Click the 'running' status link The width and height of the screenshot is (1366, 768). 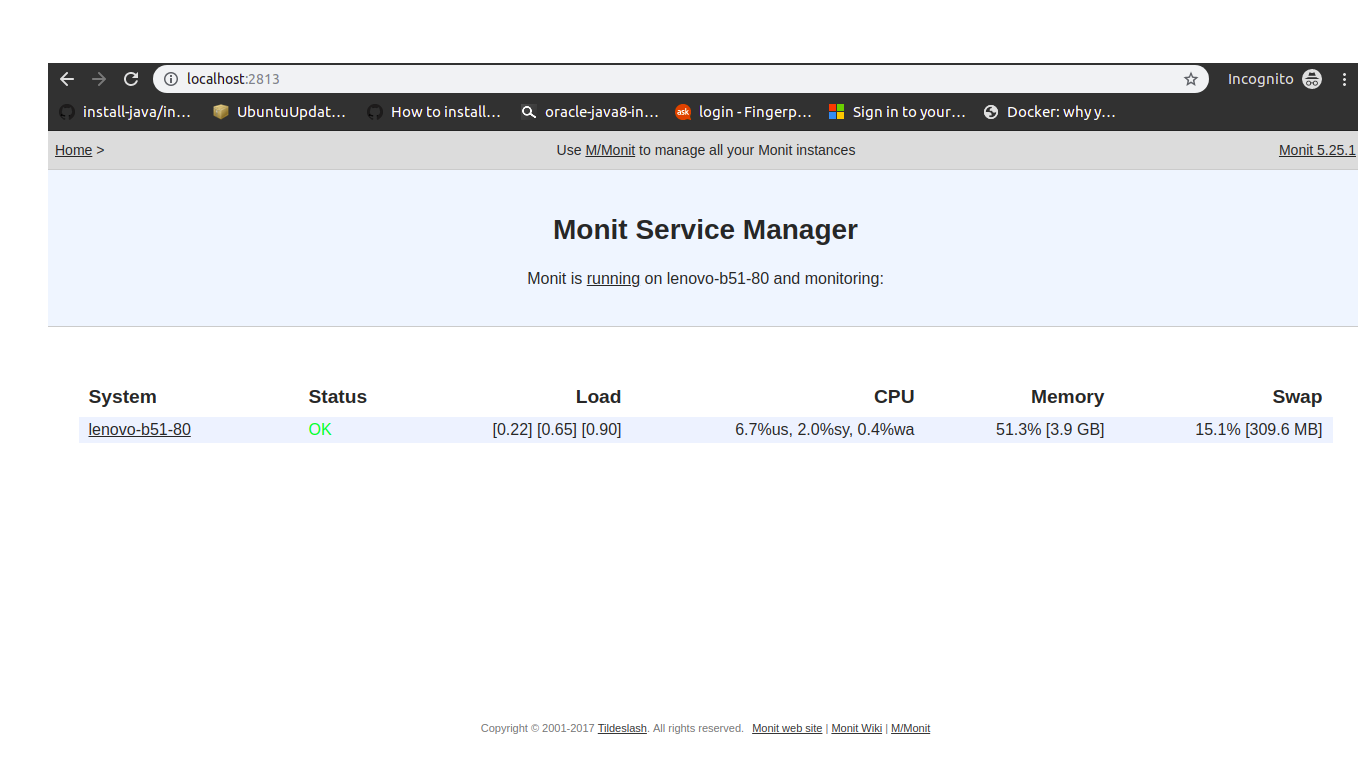[613, 279]
